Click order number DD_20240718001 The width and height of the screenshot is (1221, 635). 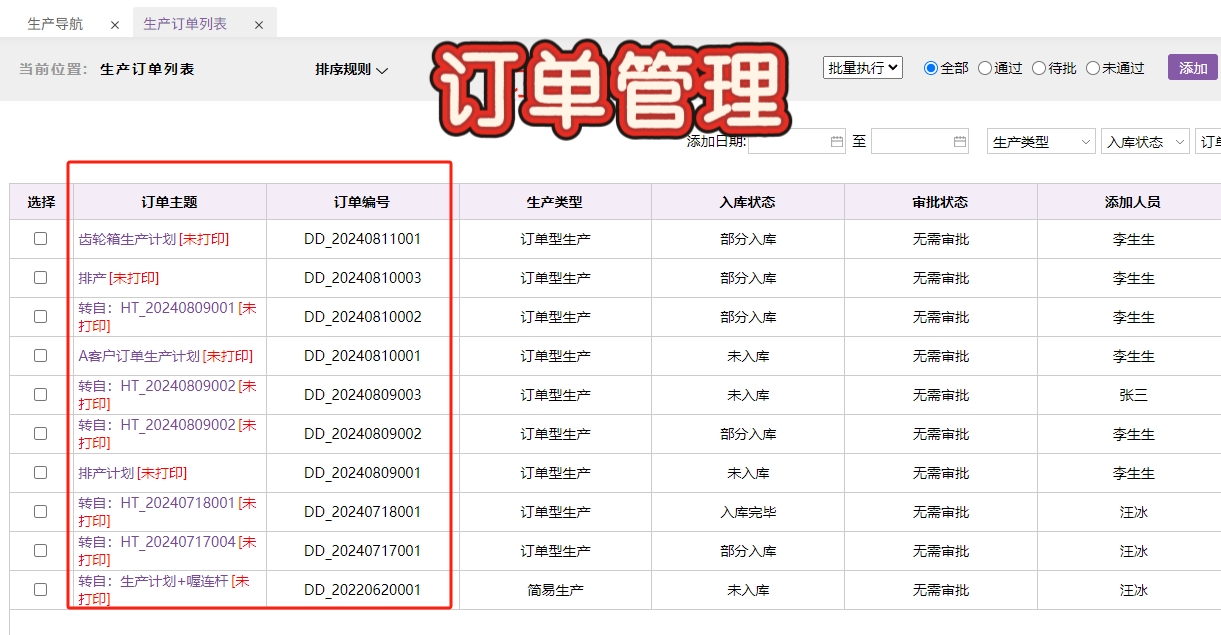pos(363,512)
